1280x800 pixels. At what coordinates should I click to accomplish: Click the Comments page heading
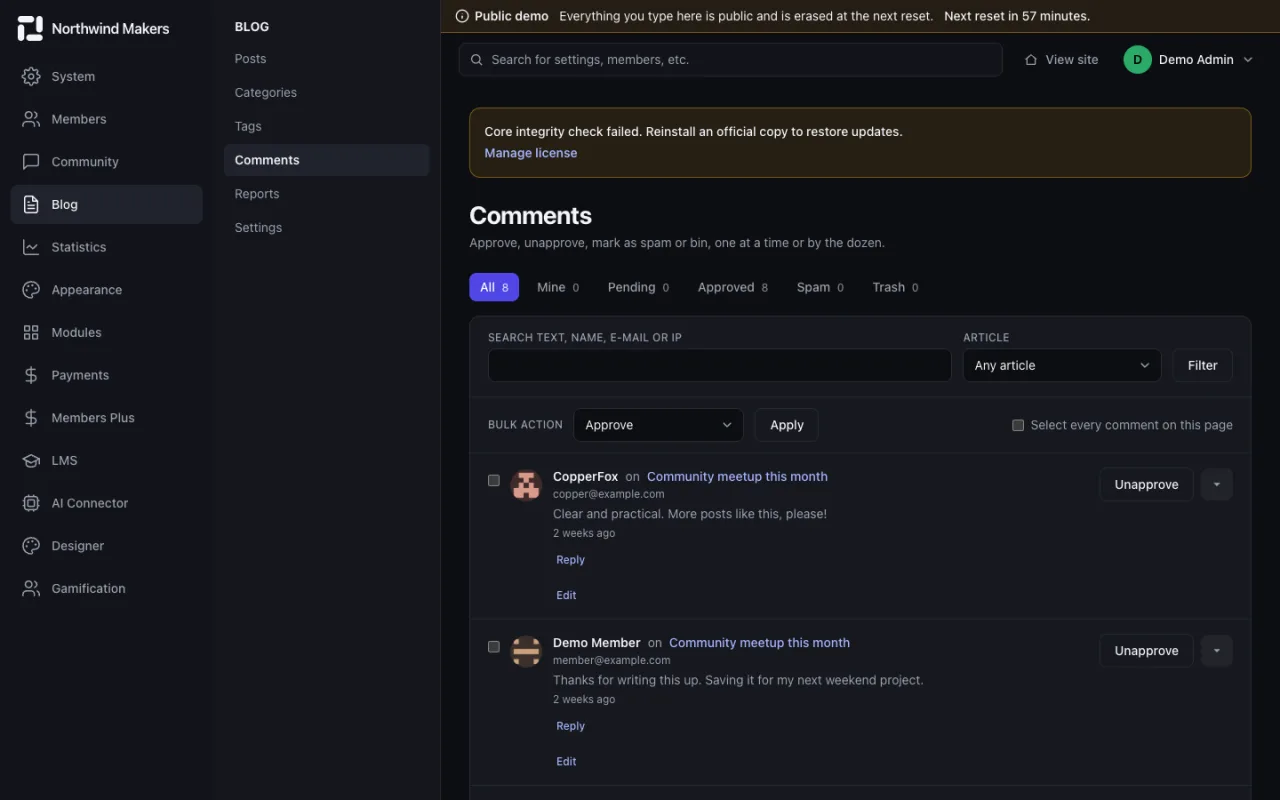[x=530, y=216]
